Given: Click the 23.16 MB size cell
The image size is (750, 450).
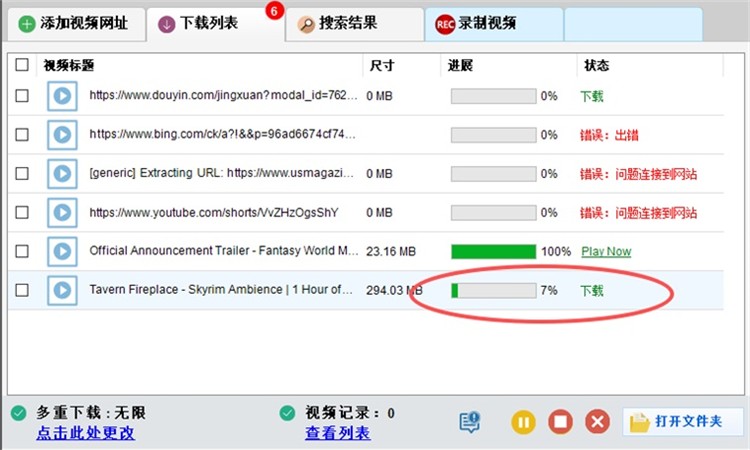Looking at the screenshot, I should tap(391, 252).
